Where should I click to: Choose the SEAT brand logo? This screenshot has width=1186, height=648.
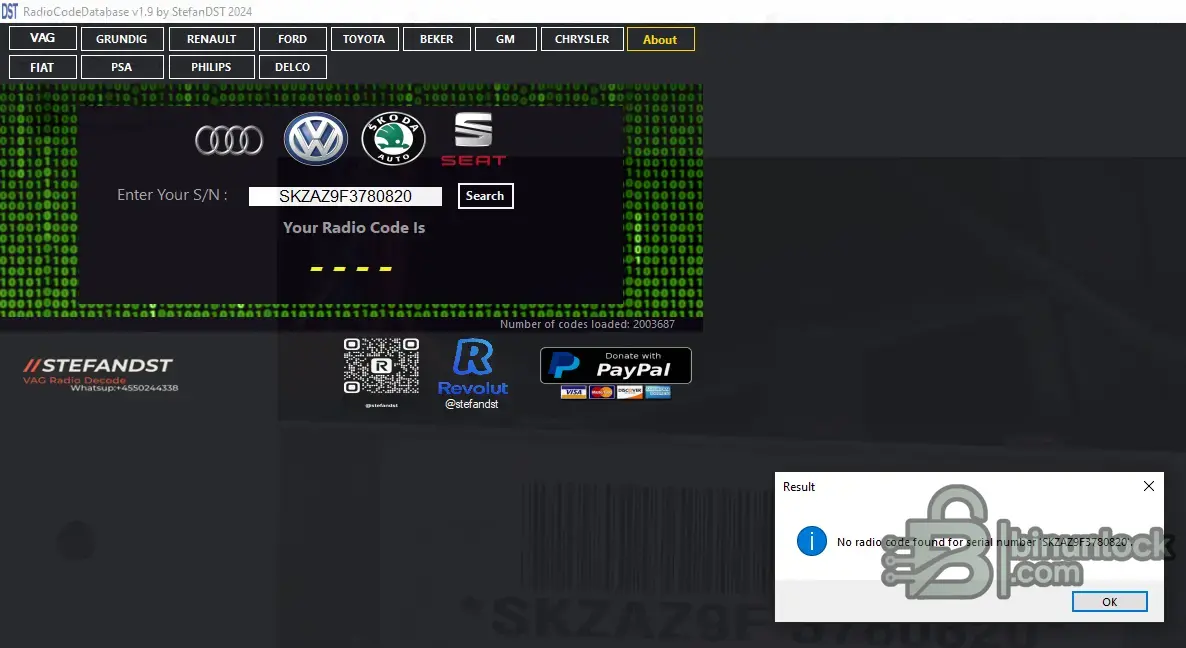[473, 139]
